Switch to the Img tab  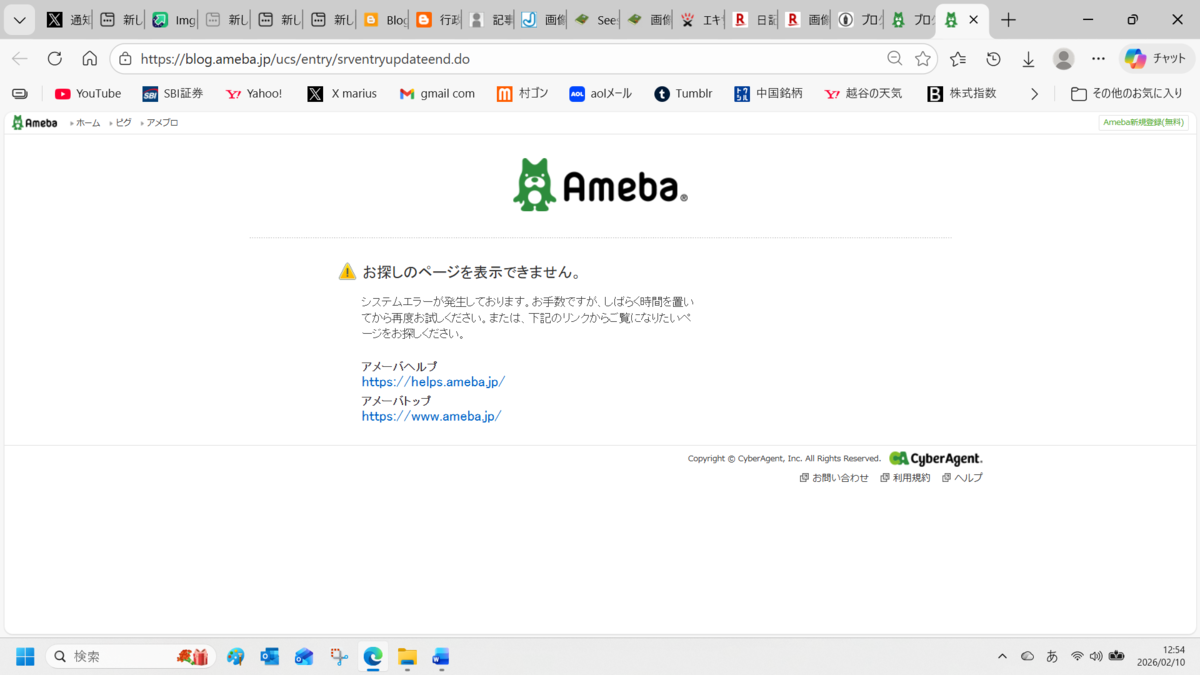[173, 20]
